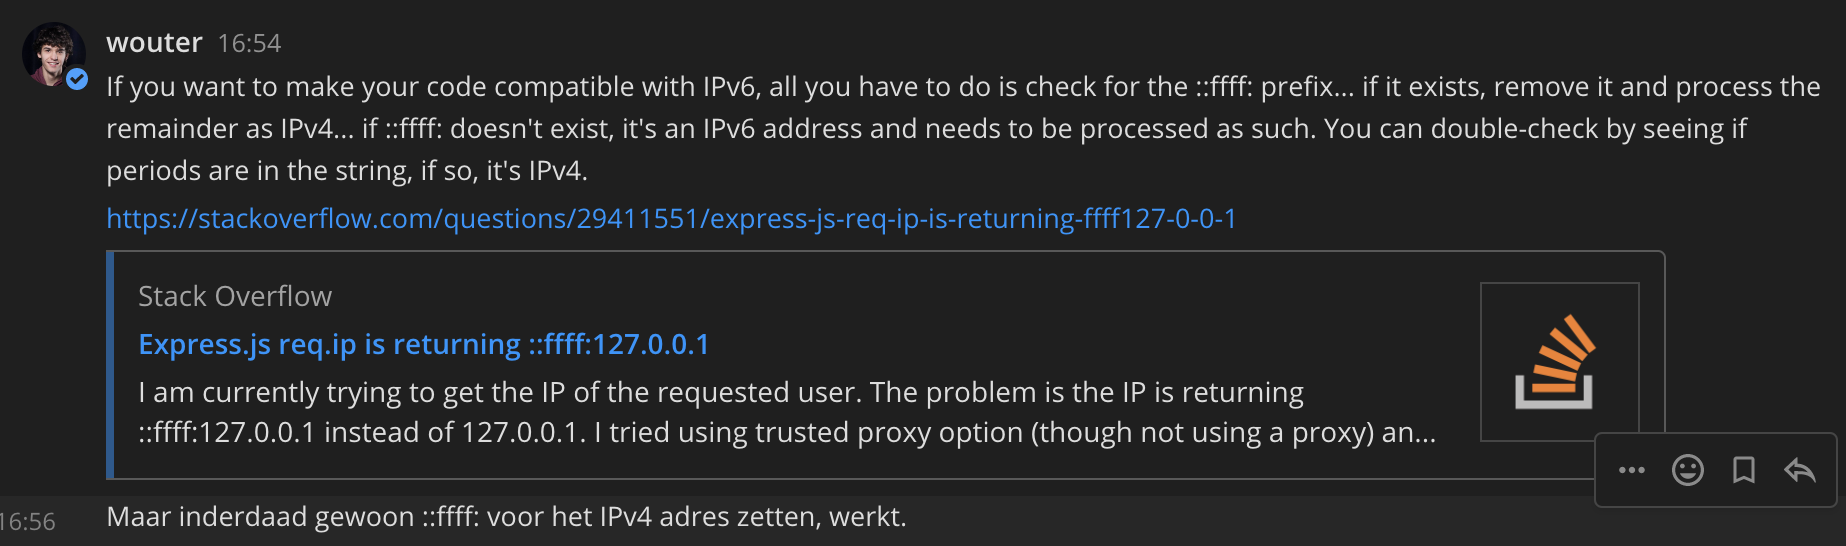Viewport: 1846px width, 546px height.
Task: Bookmark this message
Action: pyautogui.click(x=1743, y=470)
